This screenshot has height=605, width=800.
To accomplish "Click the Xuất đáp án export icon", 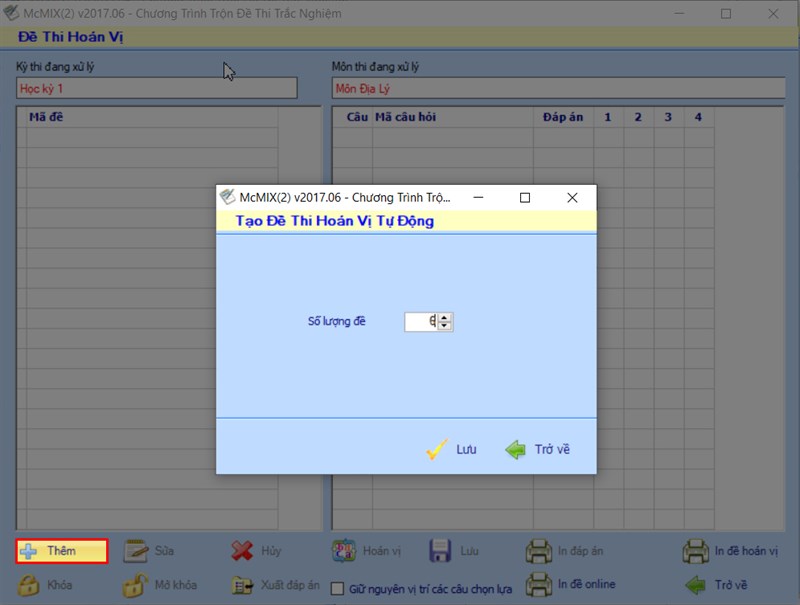I will pyautogui.click(x=242, y=586).
